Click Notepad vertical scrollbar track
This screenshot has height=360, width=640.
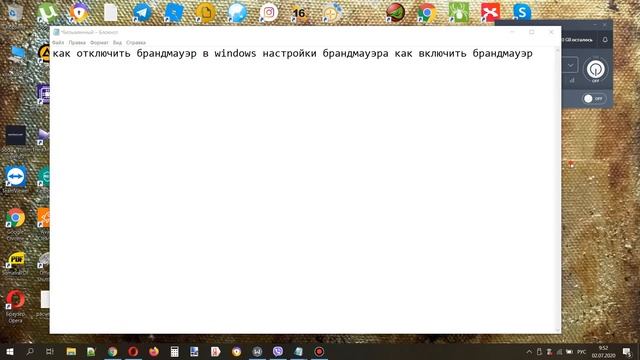(558, 190)
